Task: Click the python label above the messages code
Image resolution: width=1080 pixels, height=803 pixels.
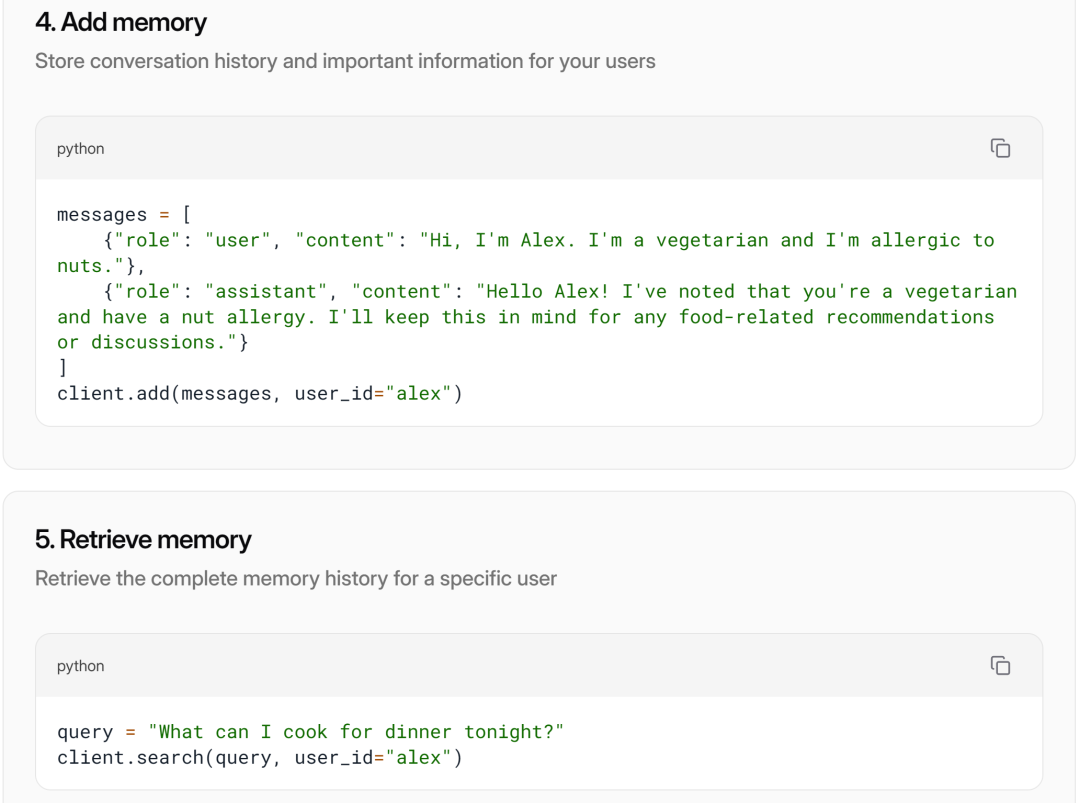Action: (x=80, y=149)
